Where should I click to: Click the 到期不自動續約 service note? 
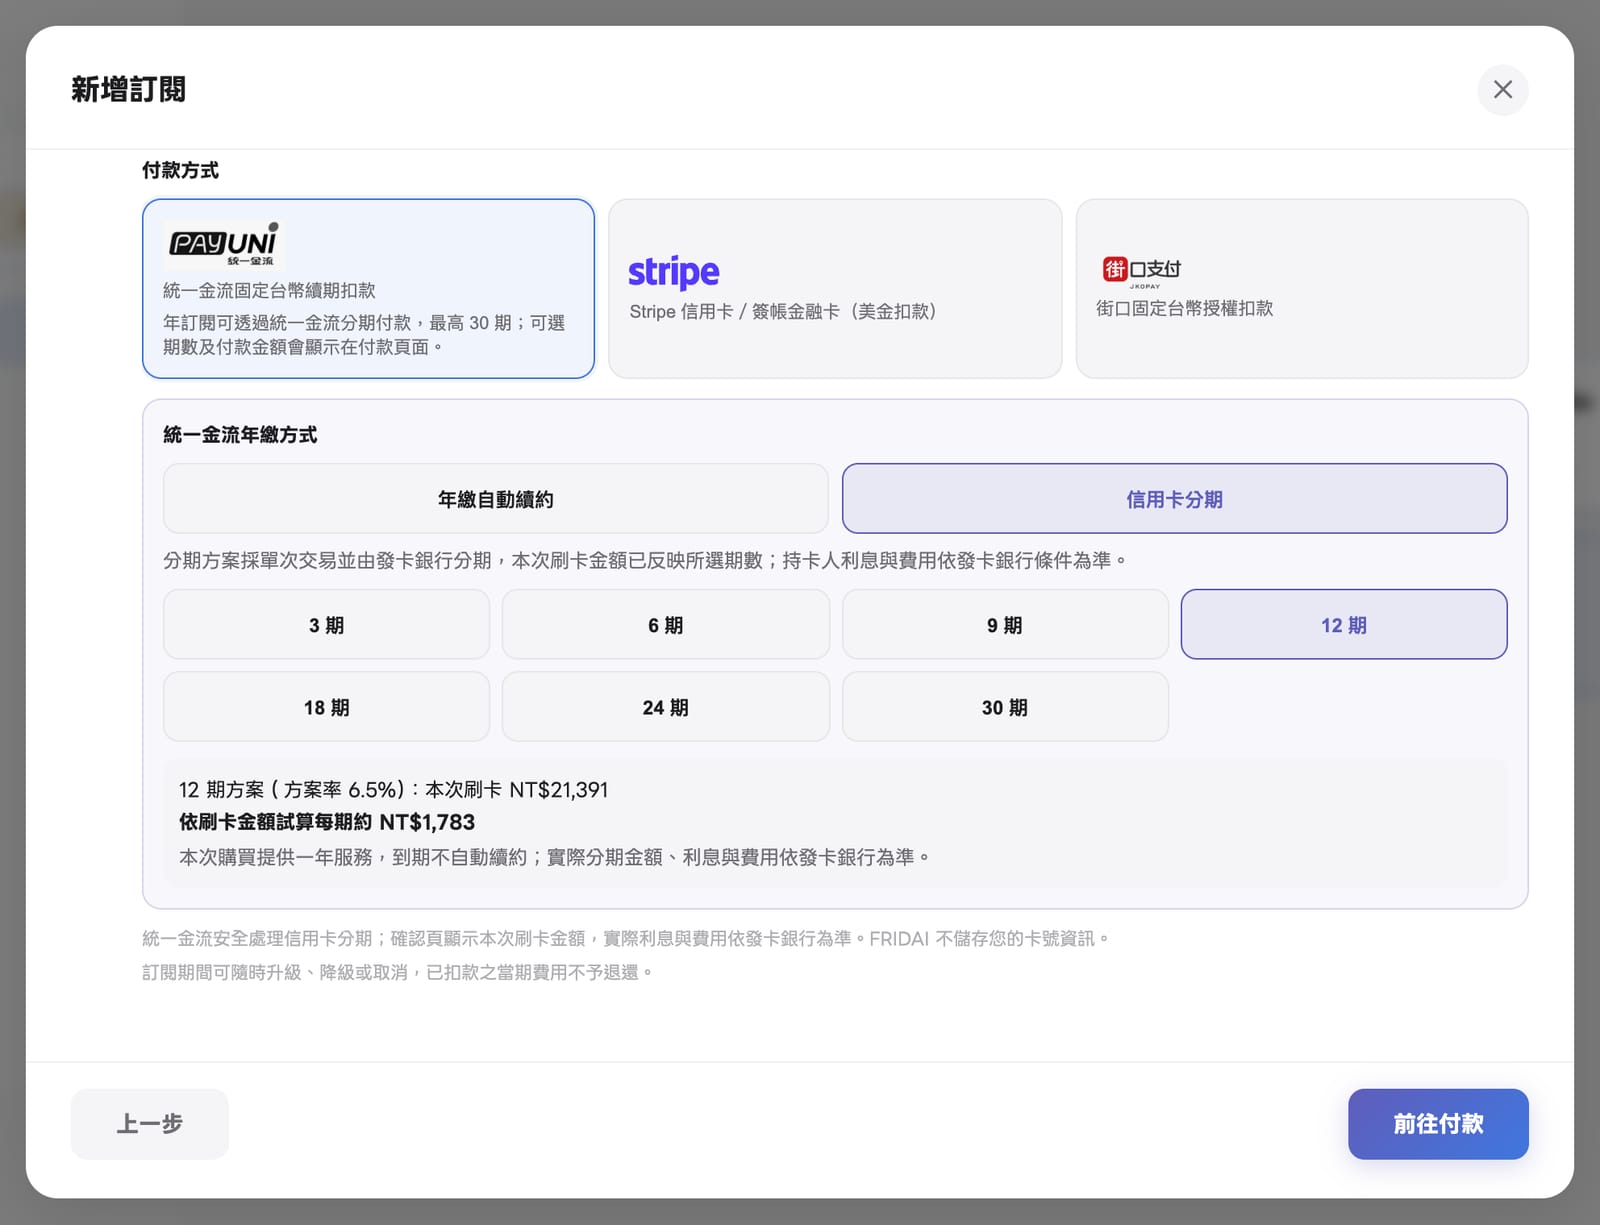[x=555, y=857]
